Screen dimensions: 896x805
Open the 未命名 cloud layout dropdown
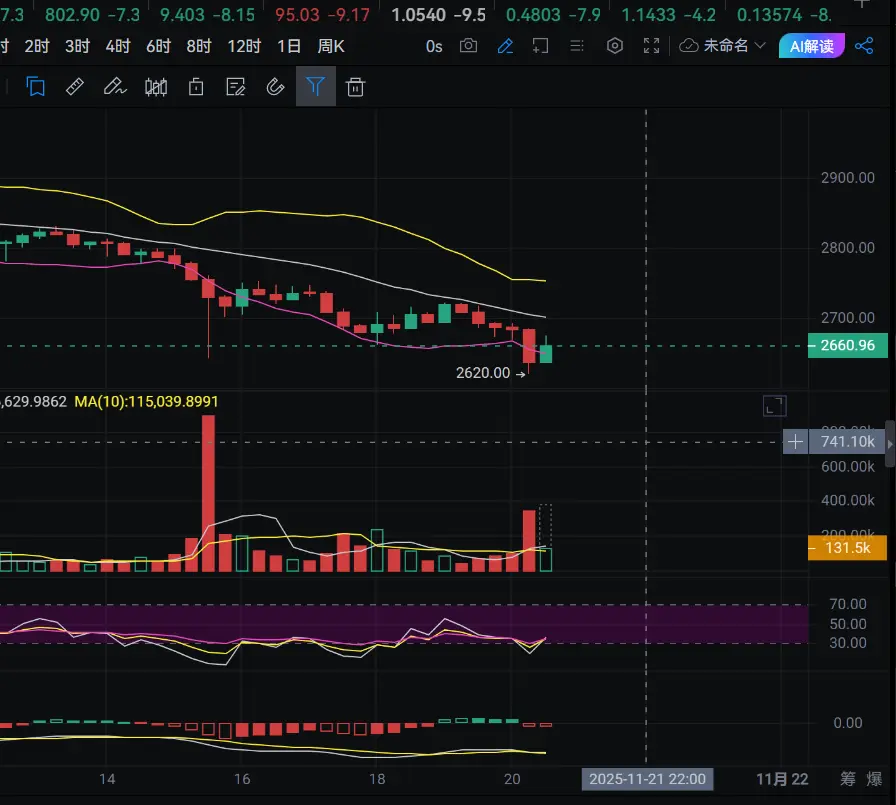point(722,46)
